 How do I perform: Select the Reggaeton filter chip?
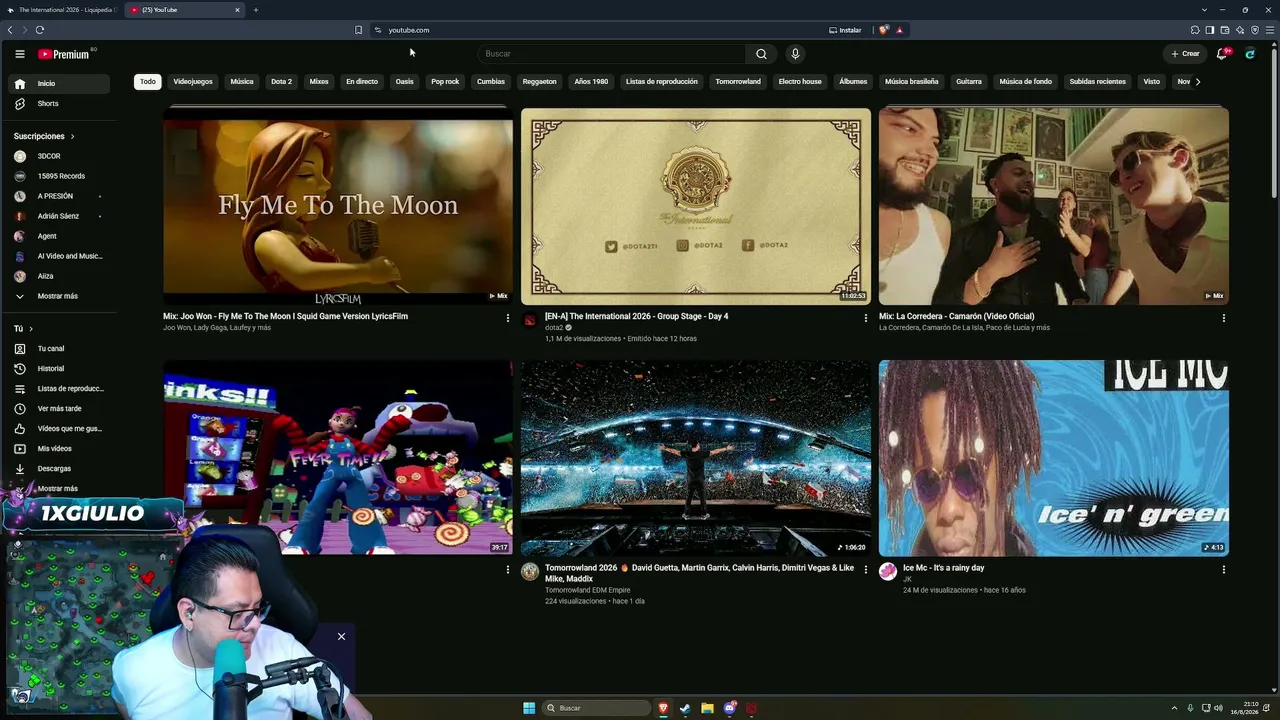(539, 82)
